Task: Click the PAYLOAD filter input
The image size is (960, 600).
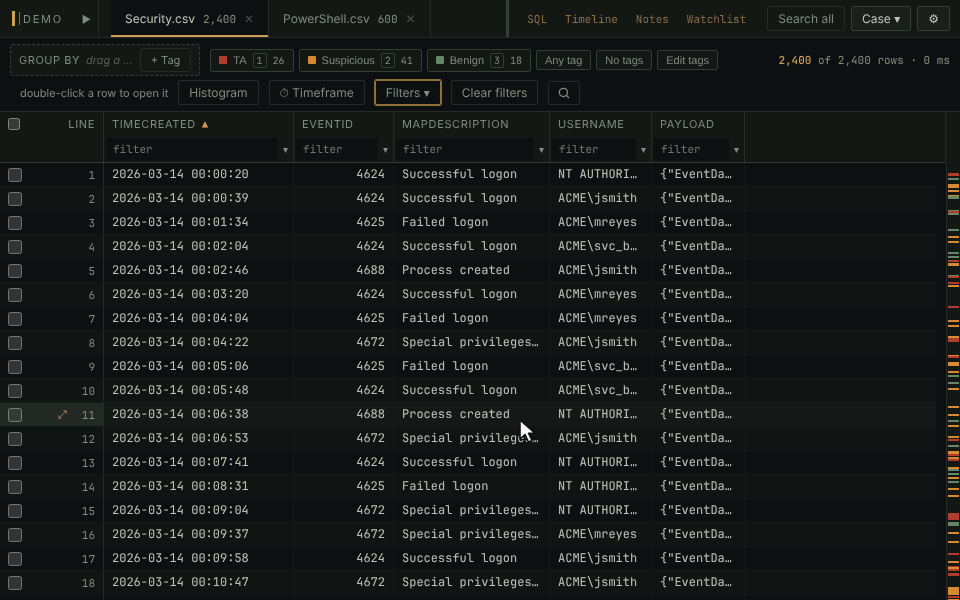Action: click(692, 150)
